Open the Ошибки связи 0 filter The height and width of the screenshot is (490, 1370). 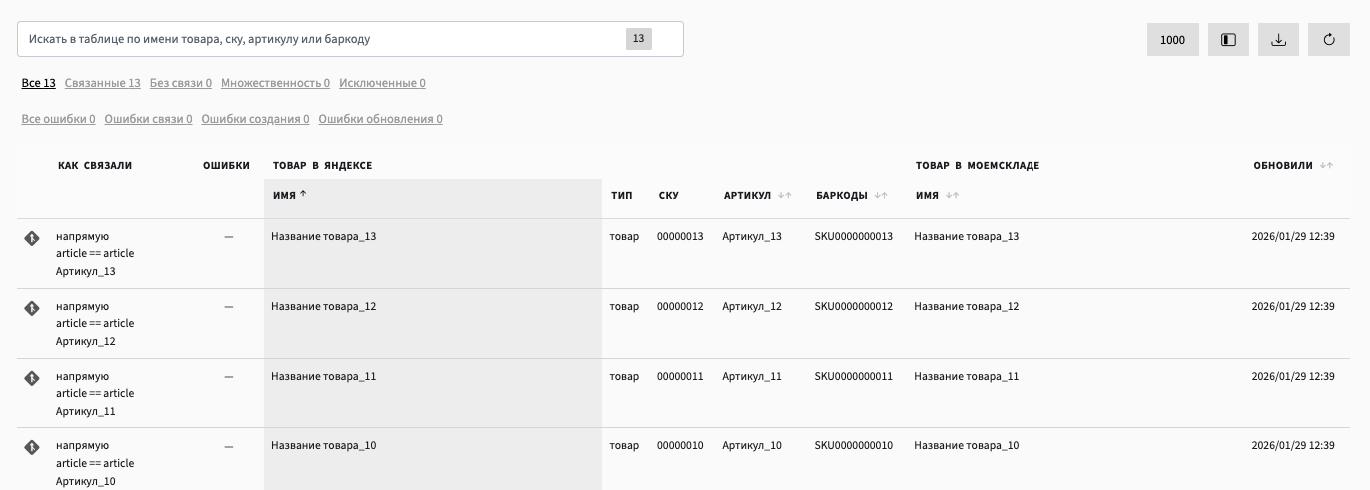149,119
